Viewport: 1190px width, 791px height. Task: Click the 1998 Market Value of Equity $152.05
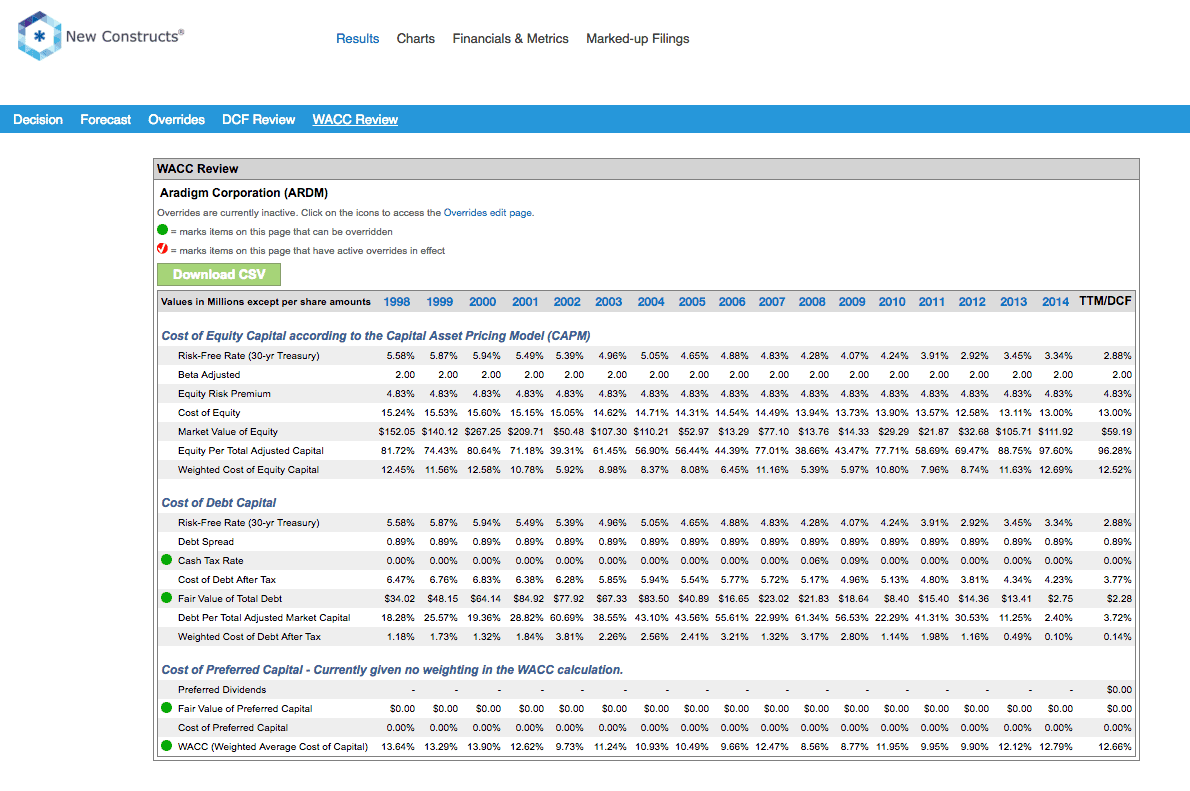tap(397, 432)
